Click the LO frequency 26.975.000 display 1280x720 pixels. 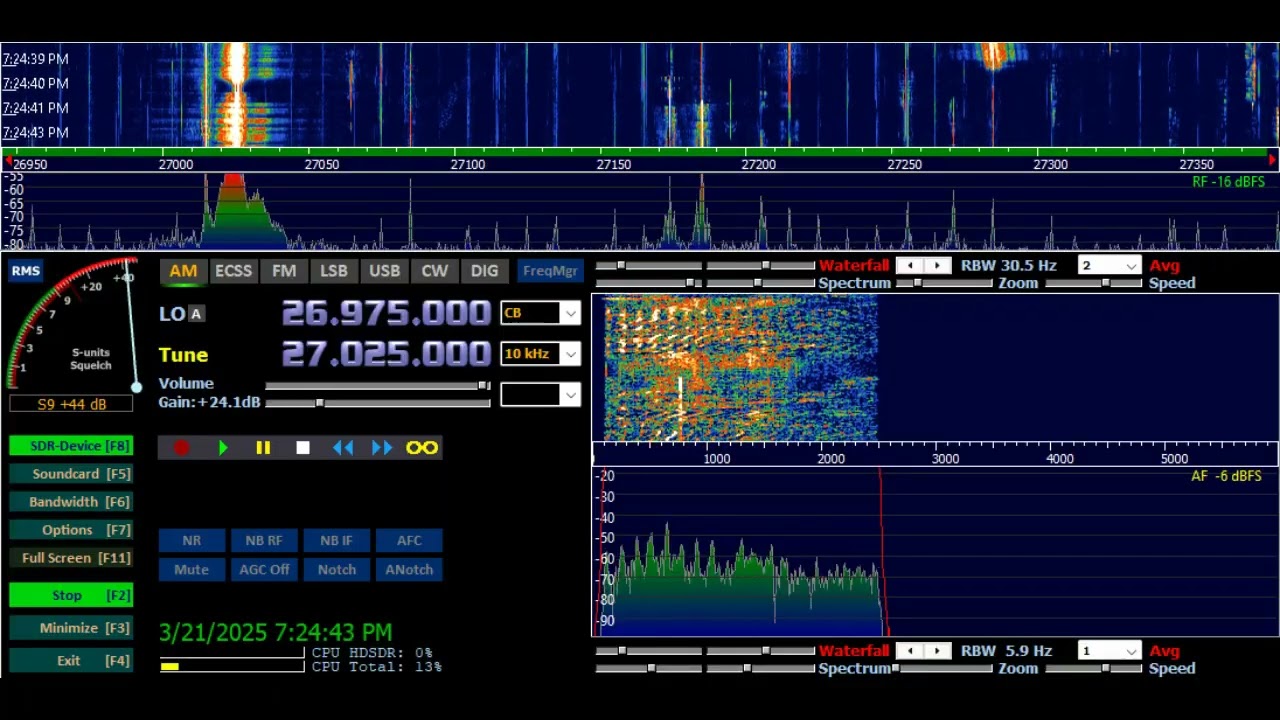click(x=386, y=313)
